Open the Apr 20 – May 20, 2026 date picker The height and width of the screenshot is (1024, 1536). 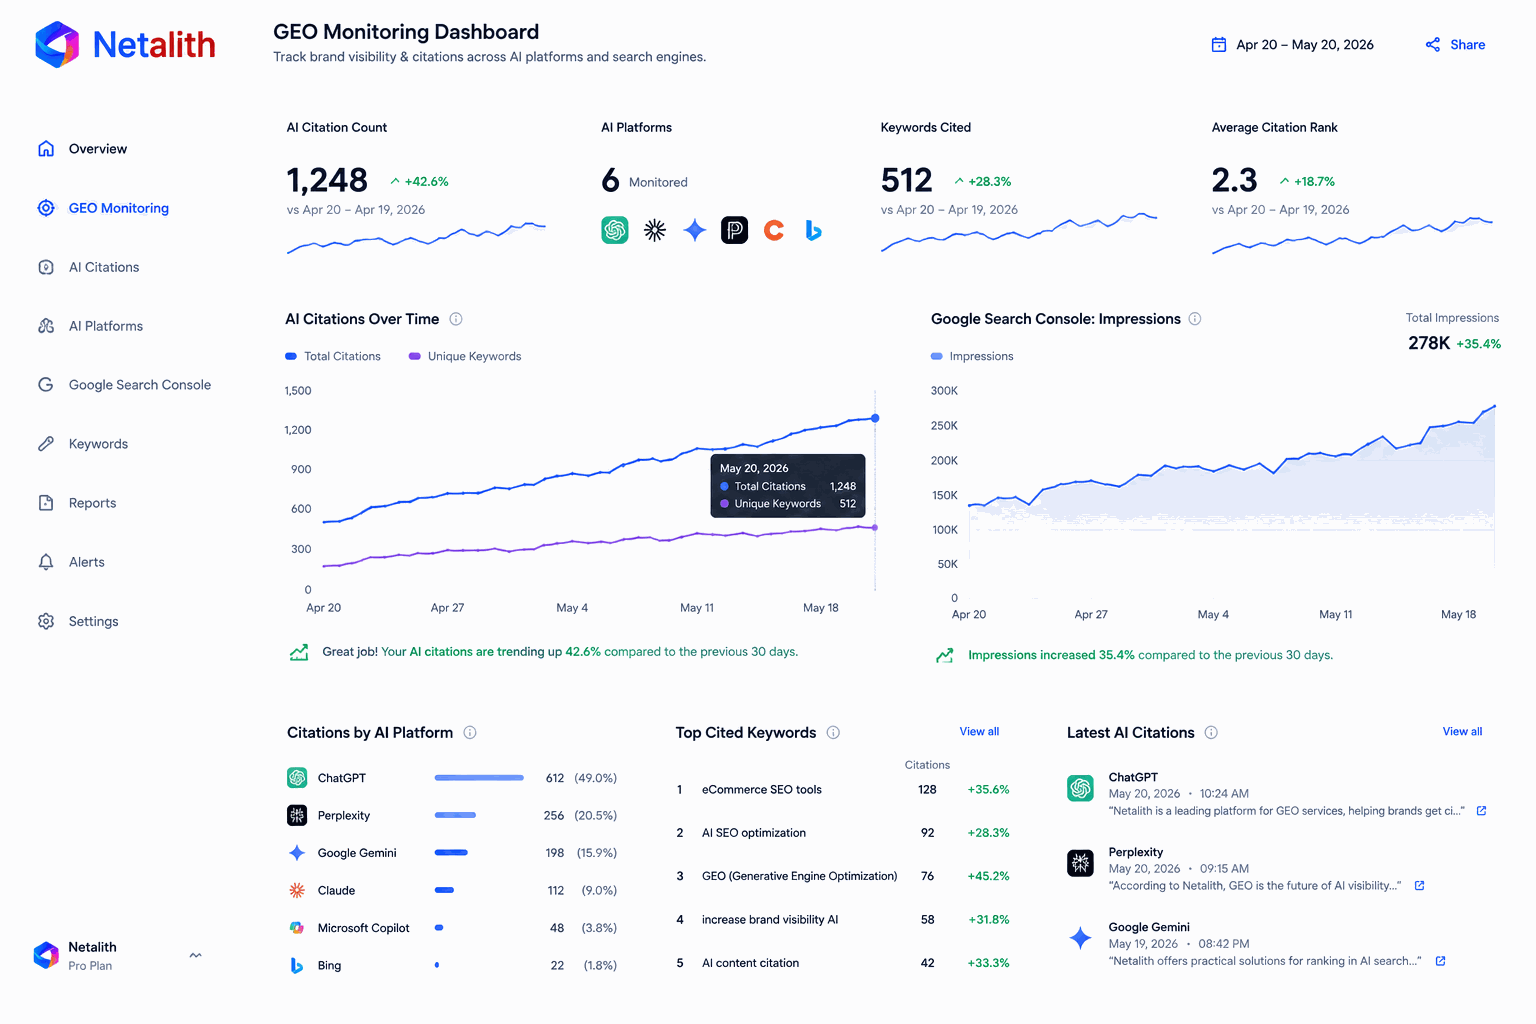[x=1292, y=44]
